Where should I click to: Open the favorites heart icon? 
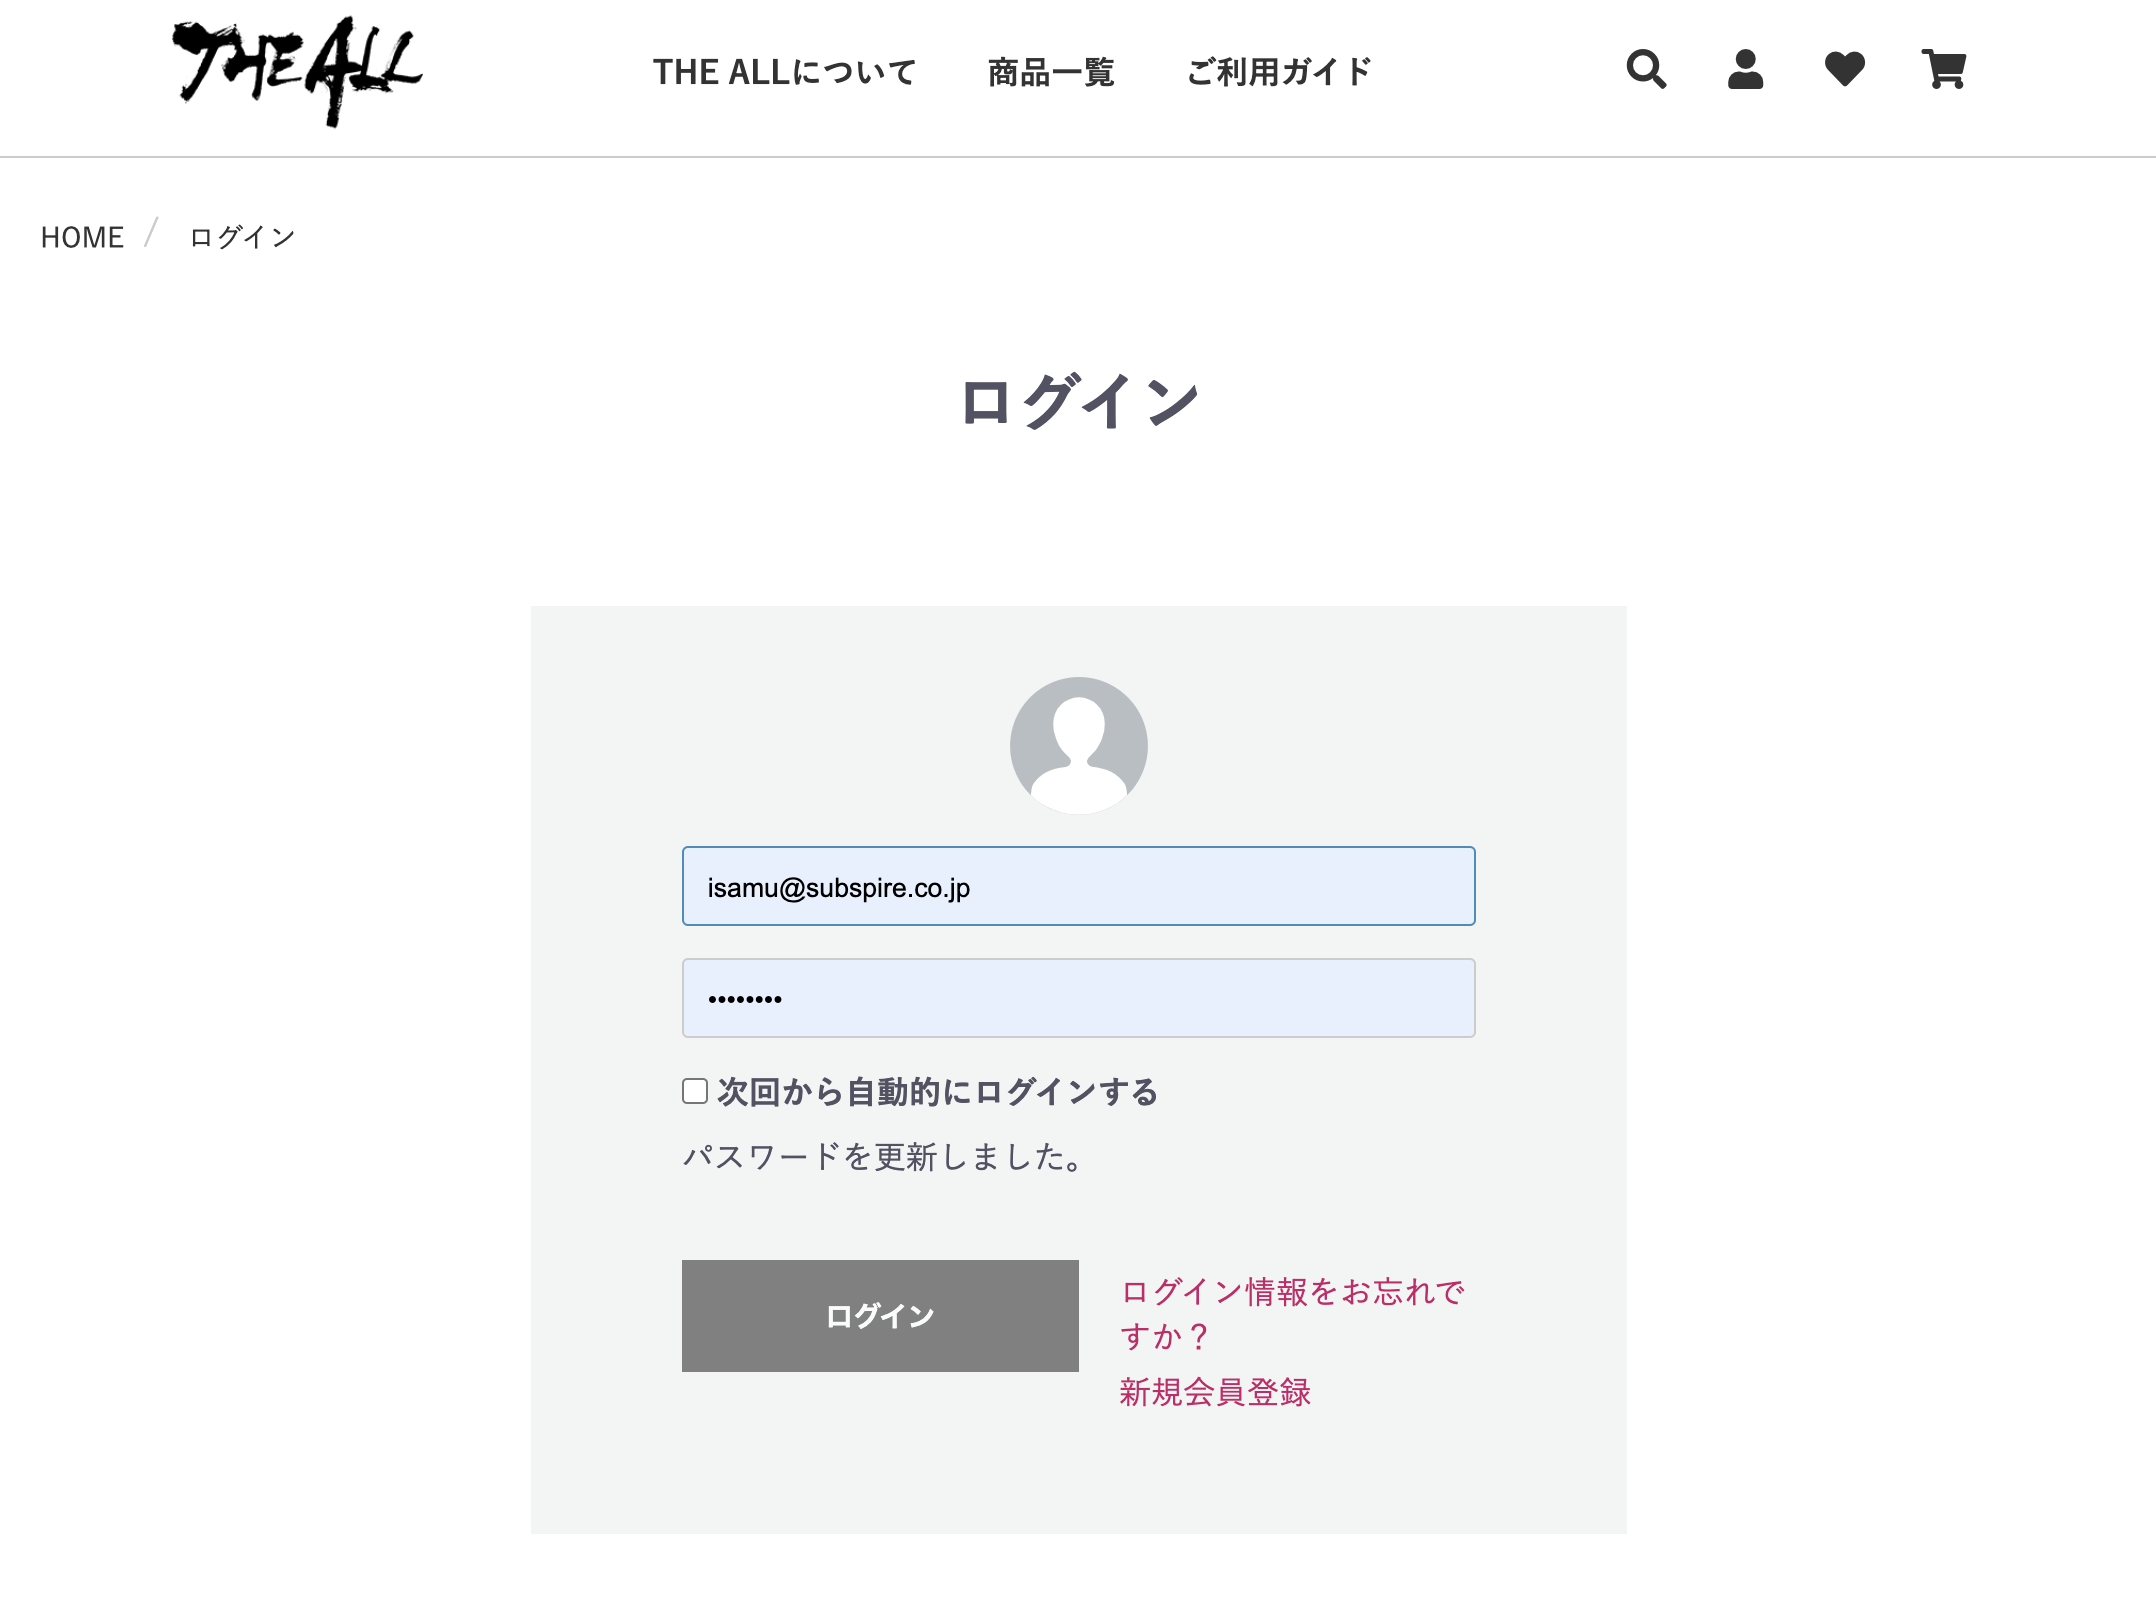[x=1844, y=69]
